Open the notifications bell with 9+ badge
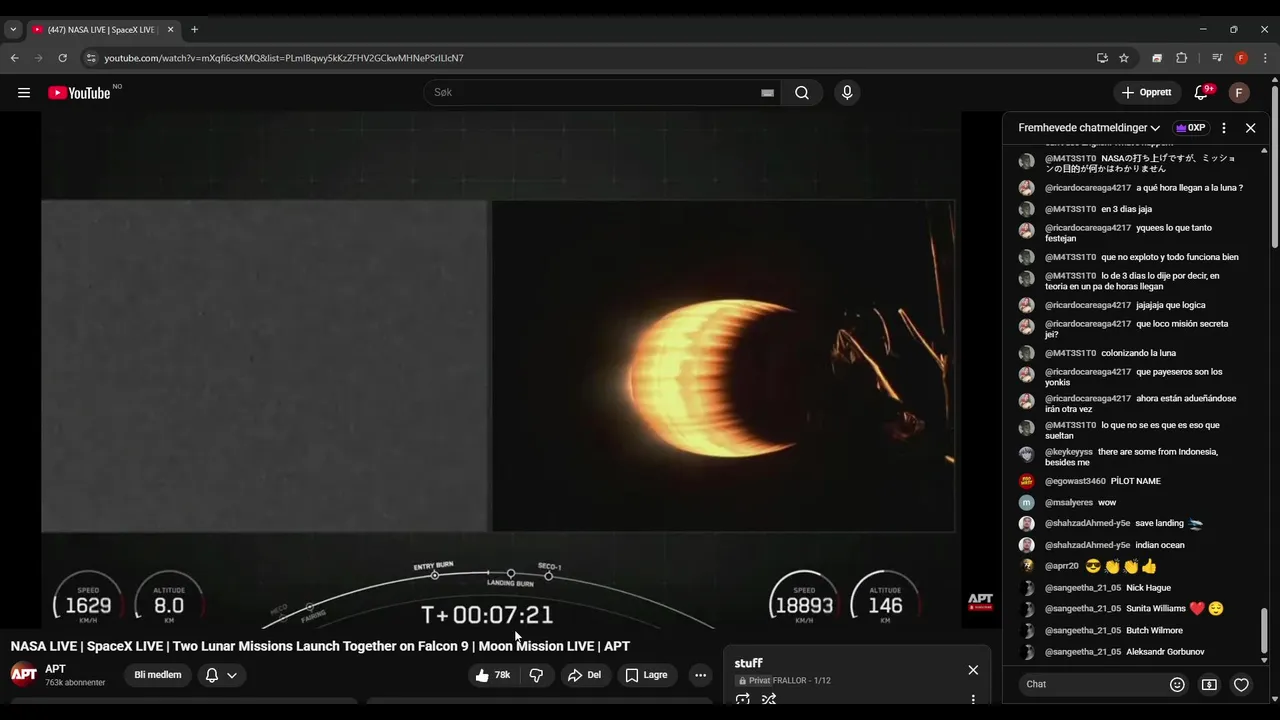 (x=1201, y=93)
